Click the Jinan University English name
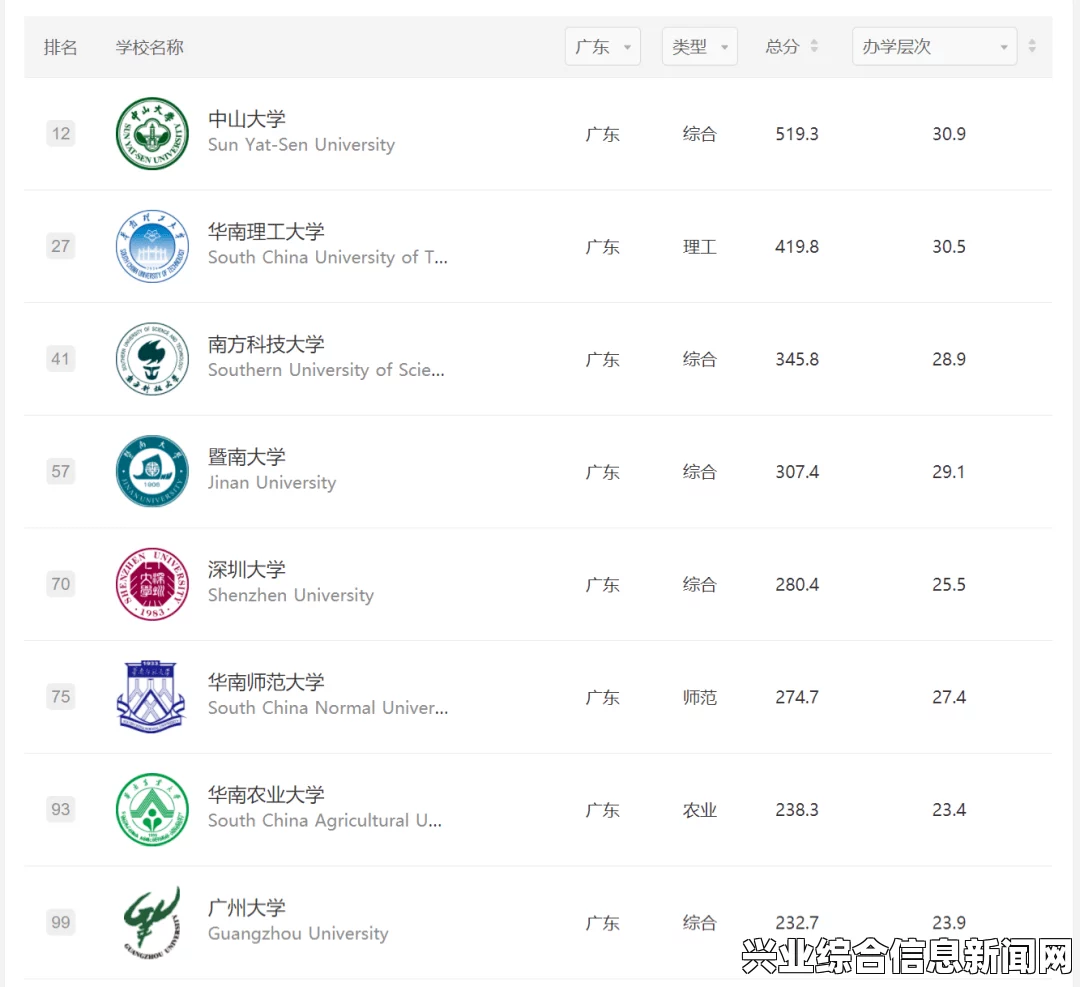This screenshot has height=987, width=1080. pos(272,483)
